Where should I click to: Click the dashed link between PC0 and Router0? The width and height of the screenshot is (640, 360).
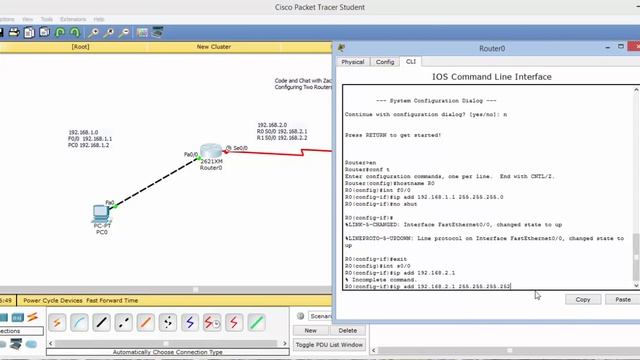coord(156,182)
